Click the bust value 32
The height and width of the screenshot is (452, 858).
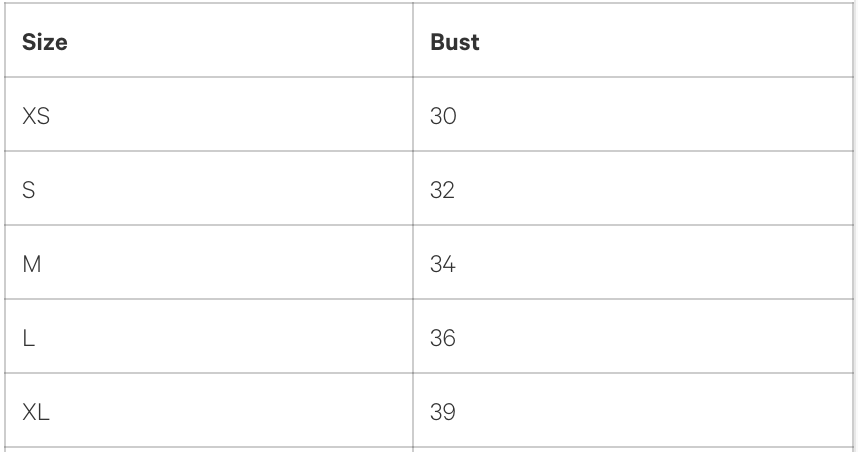442,190
